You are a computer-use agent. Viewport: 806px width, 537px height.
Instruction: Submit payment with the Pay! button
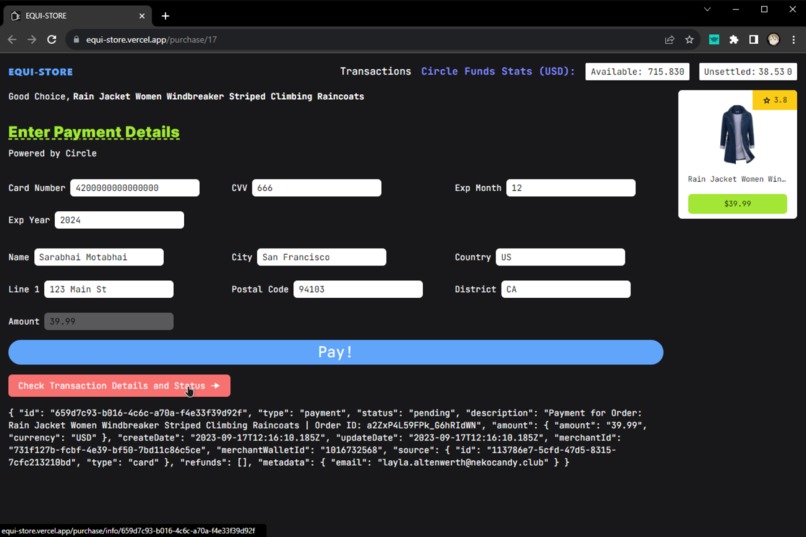[x=336, y=352]
